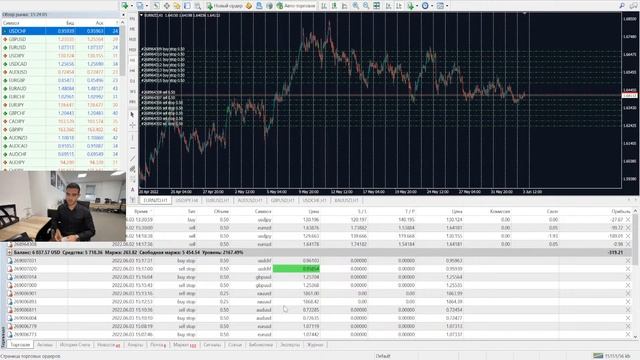Toggle chart shift icon
Screen dimensions: 640x360
pos(399,6)
